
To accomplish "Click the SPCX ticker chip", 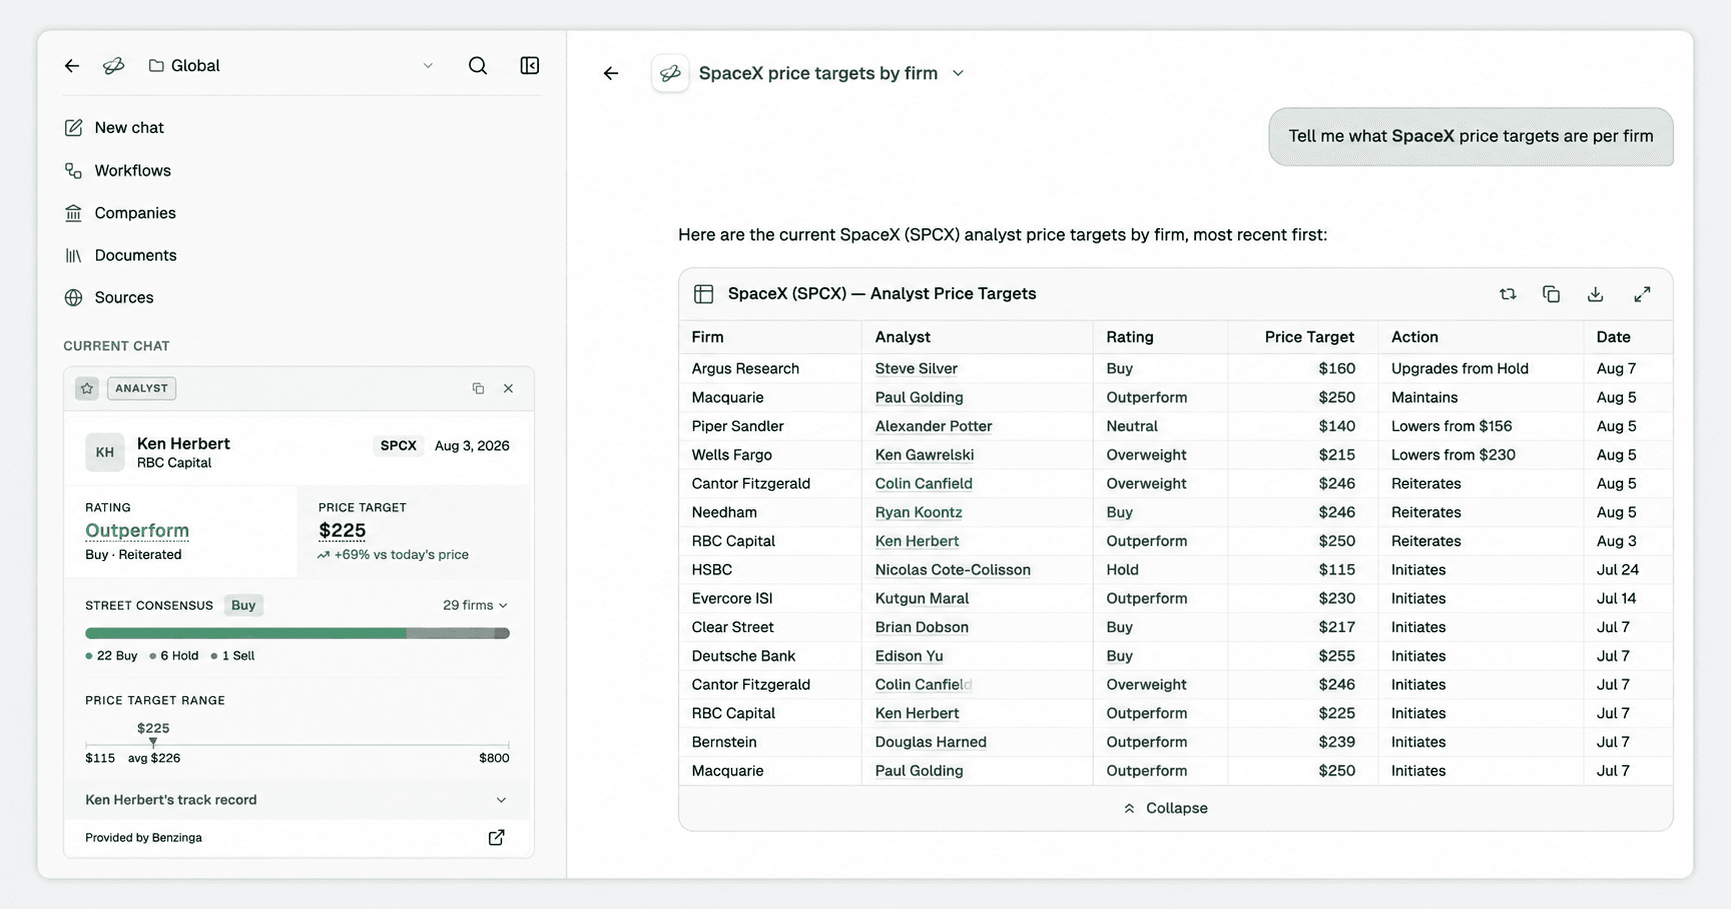I will [x=398, y=446].
